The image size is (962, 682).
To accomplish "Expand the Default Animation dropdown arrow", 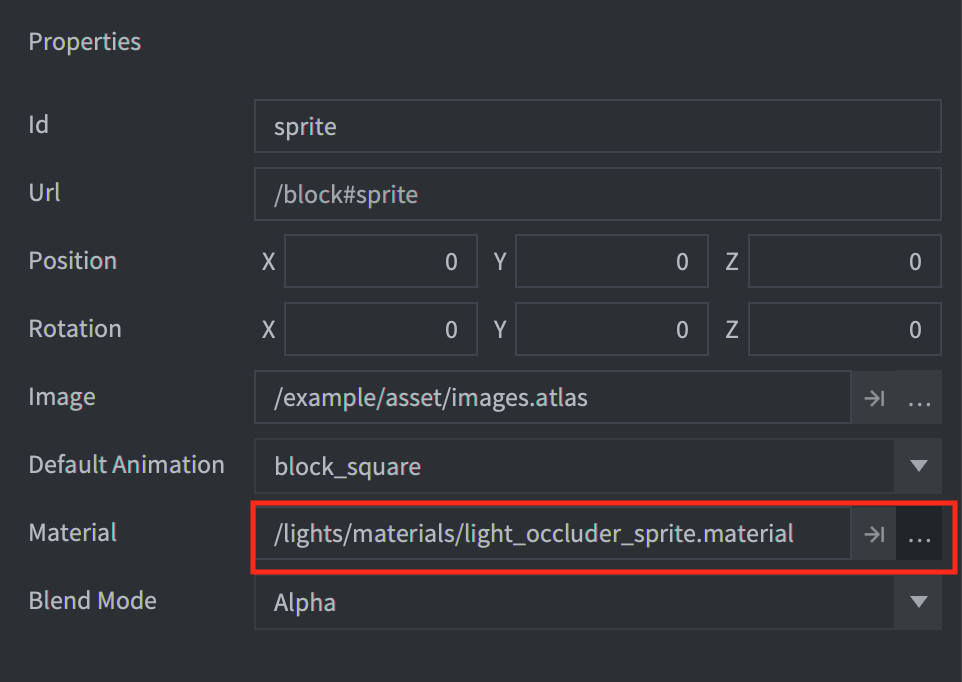I will (x=918, y=466).
